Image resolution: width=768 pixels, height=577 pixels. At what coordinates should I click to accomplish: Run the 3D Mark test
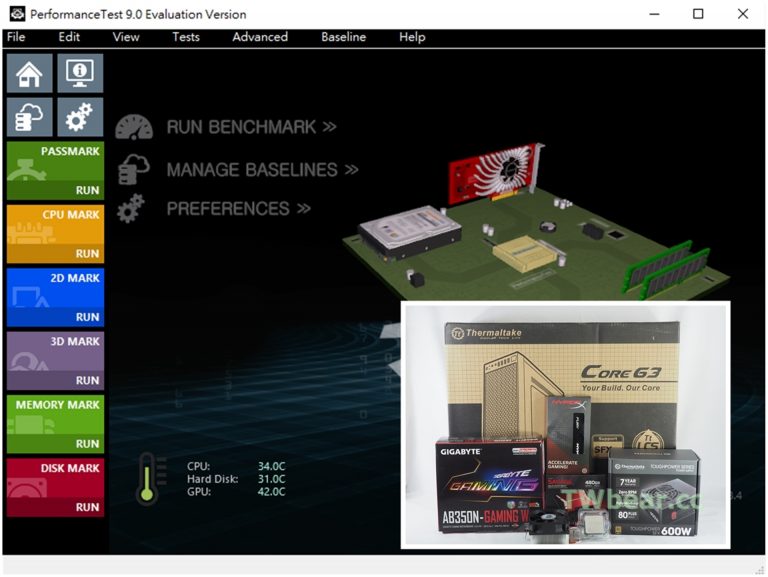coord(87,380)
